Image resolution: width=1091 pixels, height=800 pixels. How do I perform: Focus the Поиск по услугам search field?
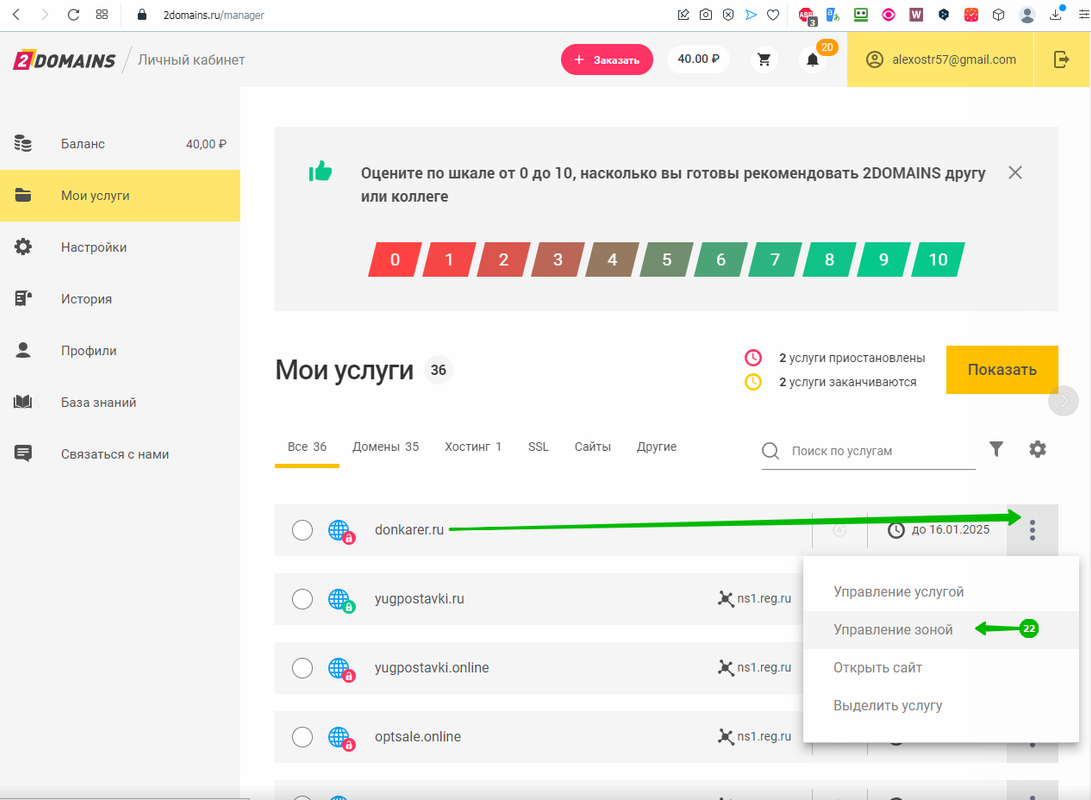(x=868, y=451)
